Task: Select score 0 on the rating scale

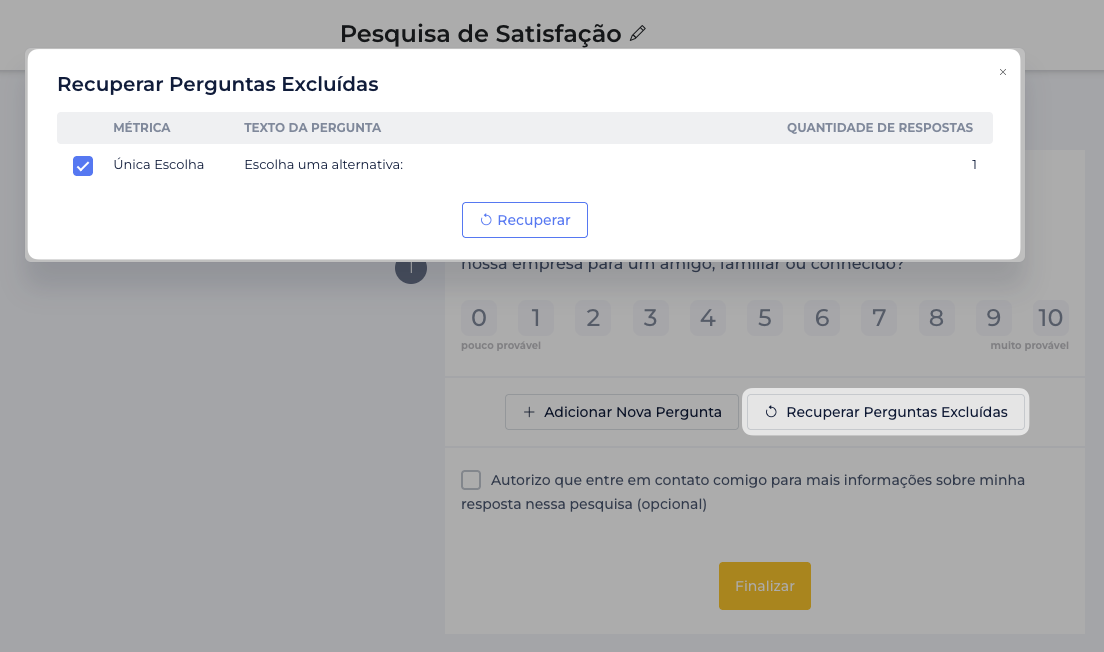Action: pyautogui.click(x=478, y=318)
